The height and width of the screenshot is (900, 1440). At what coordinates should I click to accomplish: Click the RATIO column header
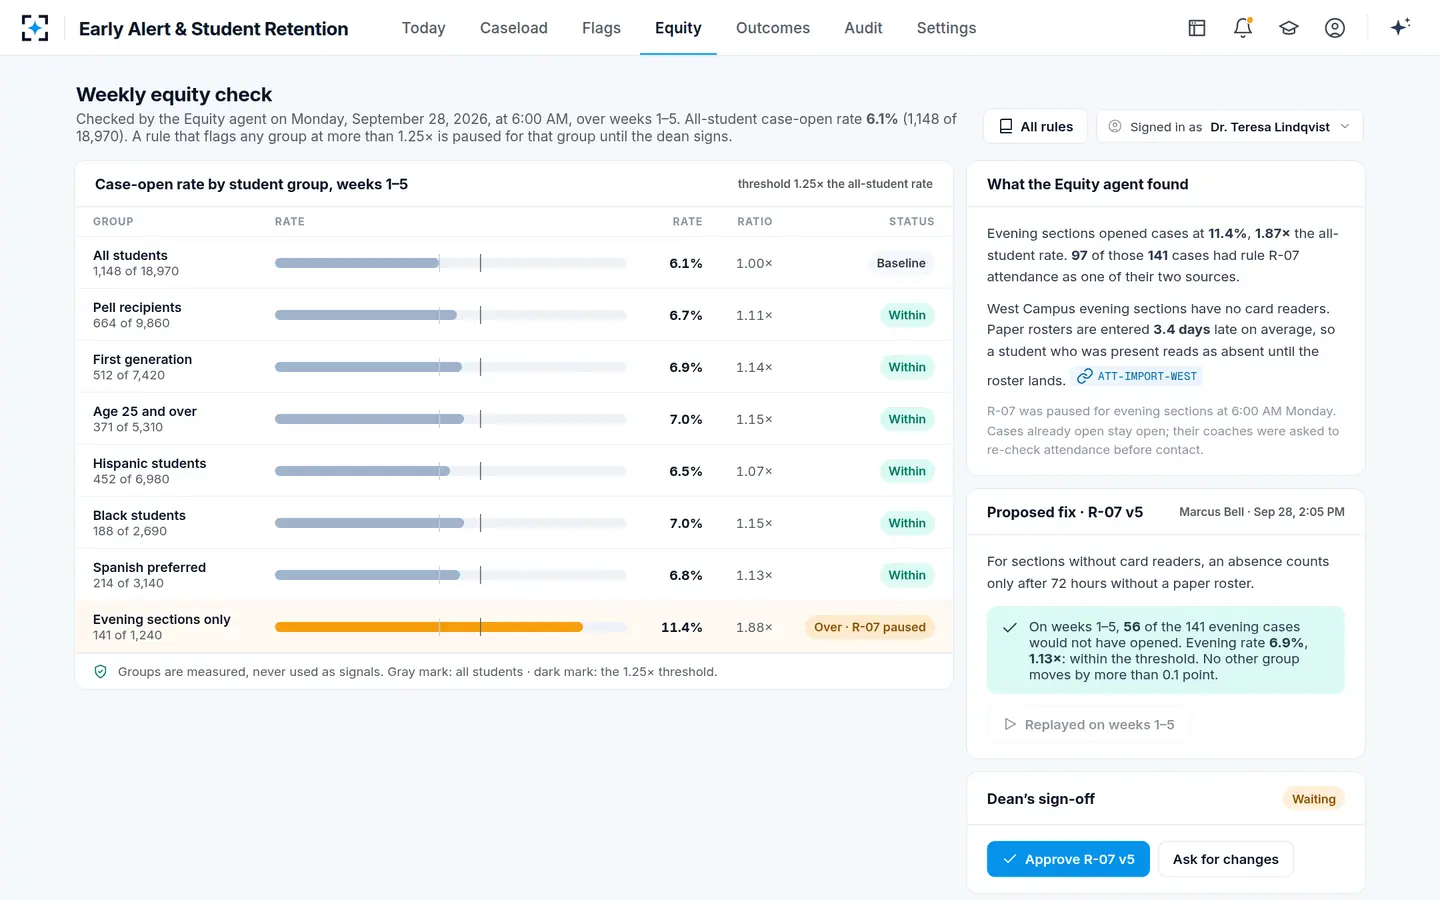coord(755,222)
